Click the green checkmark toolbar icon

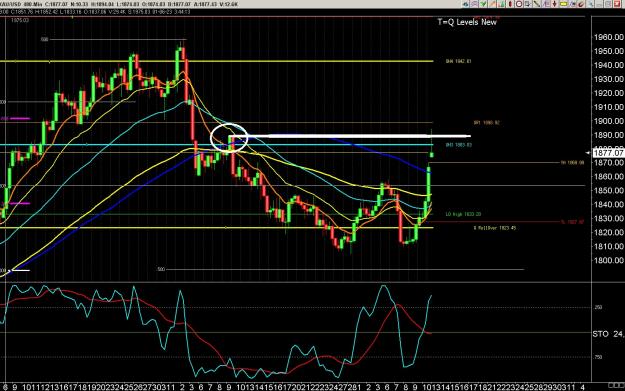click(x=483, y=4)
